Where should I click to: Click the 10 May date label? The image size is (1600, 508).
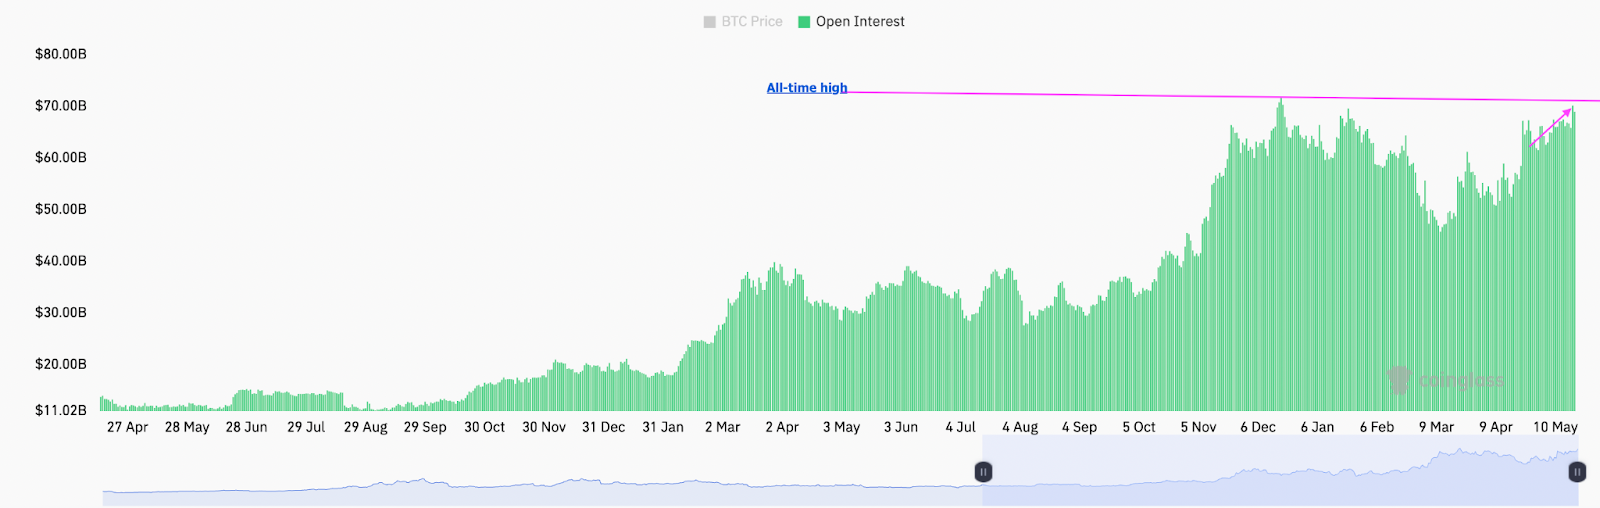tap(1556, 427)
